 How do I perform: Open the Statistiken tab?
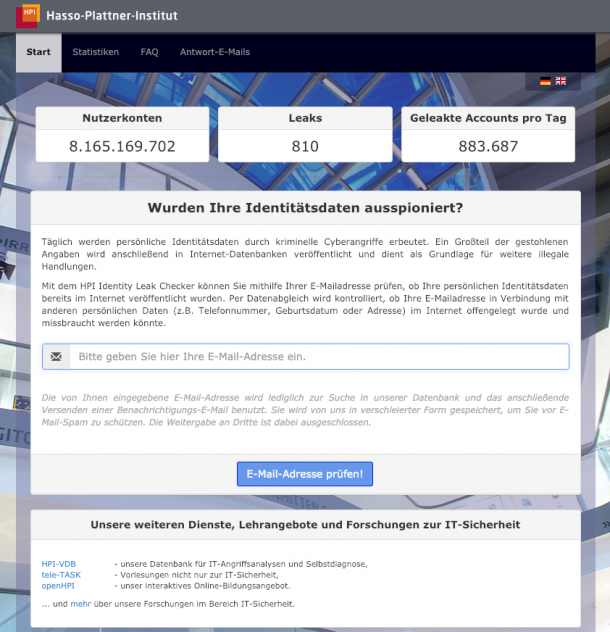pyautogui.click(x=96, y=52)
